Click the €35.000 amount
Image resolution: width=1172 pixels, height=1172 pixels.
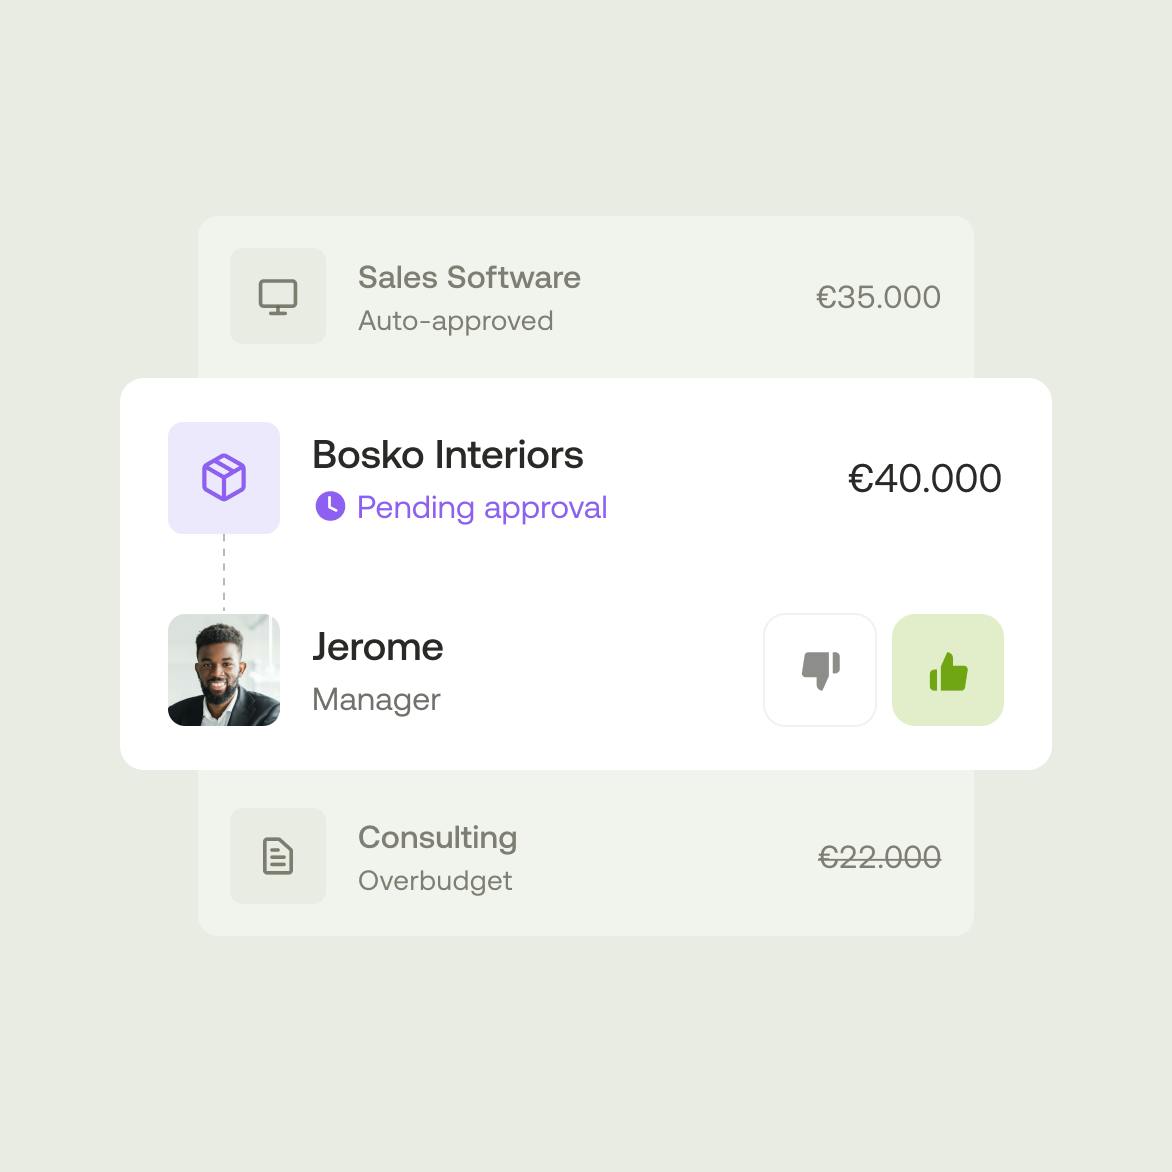[x=878, y=297]
